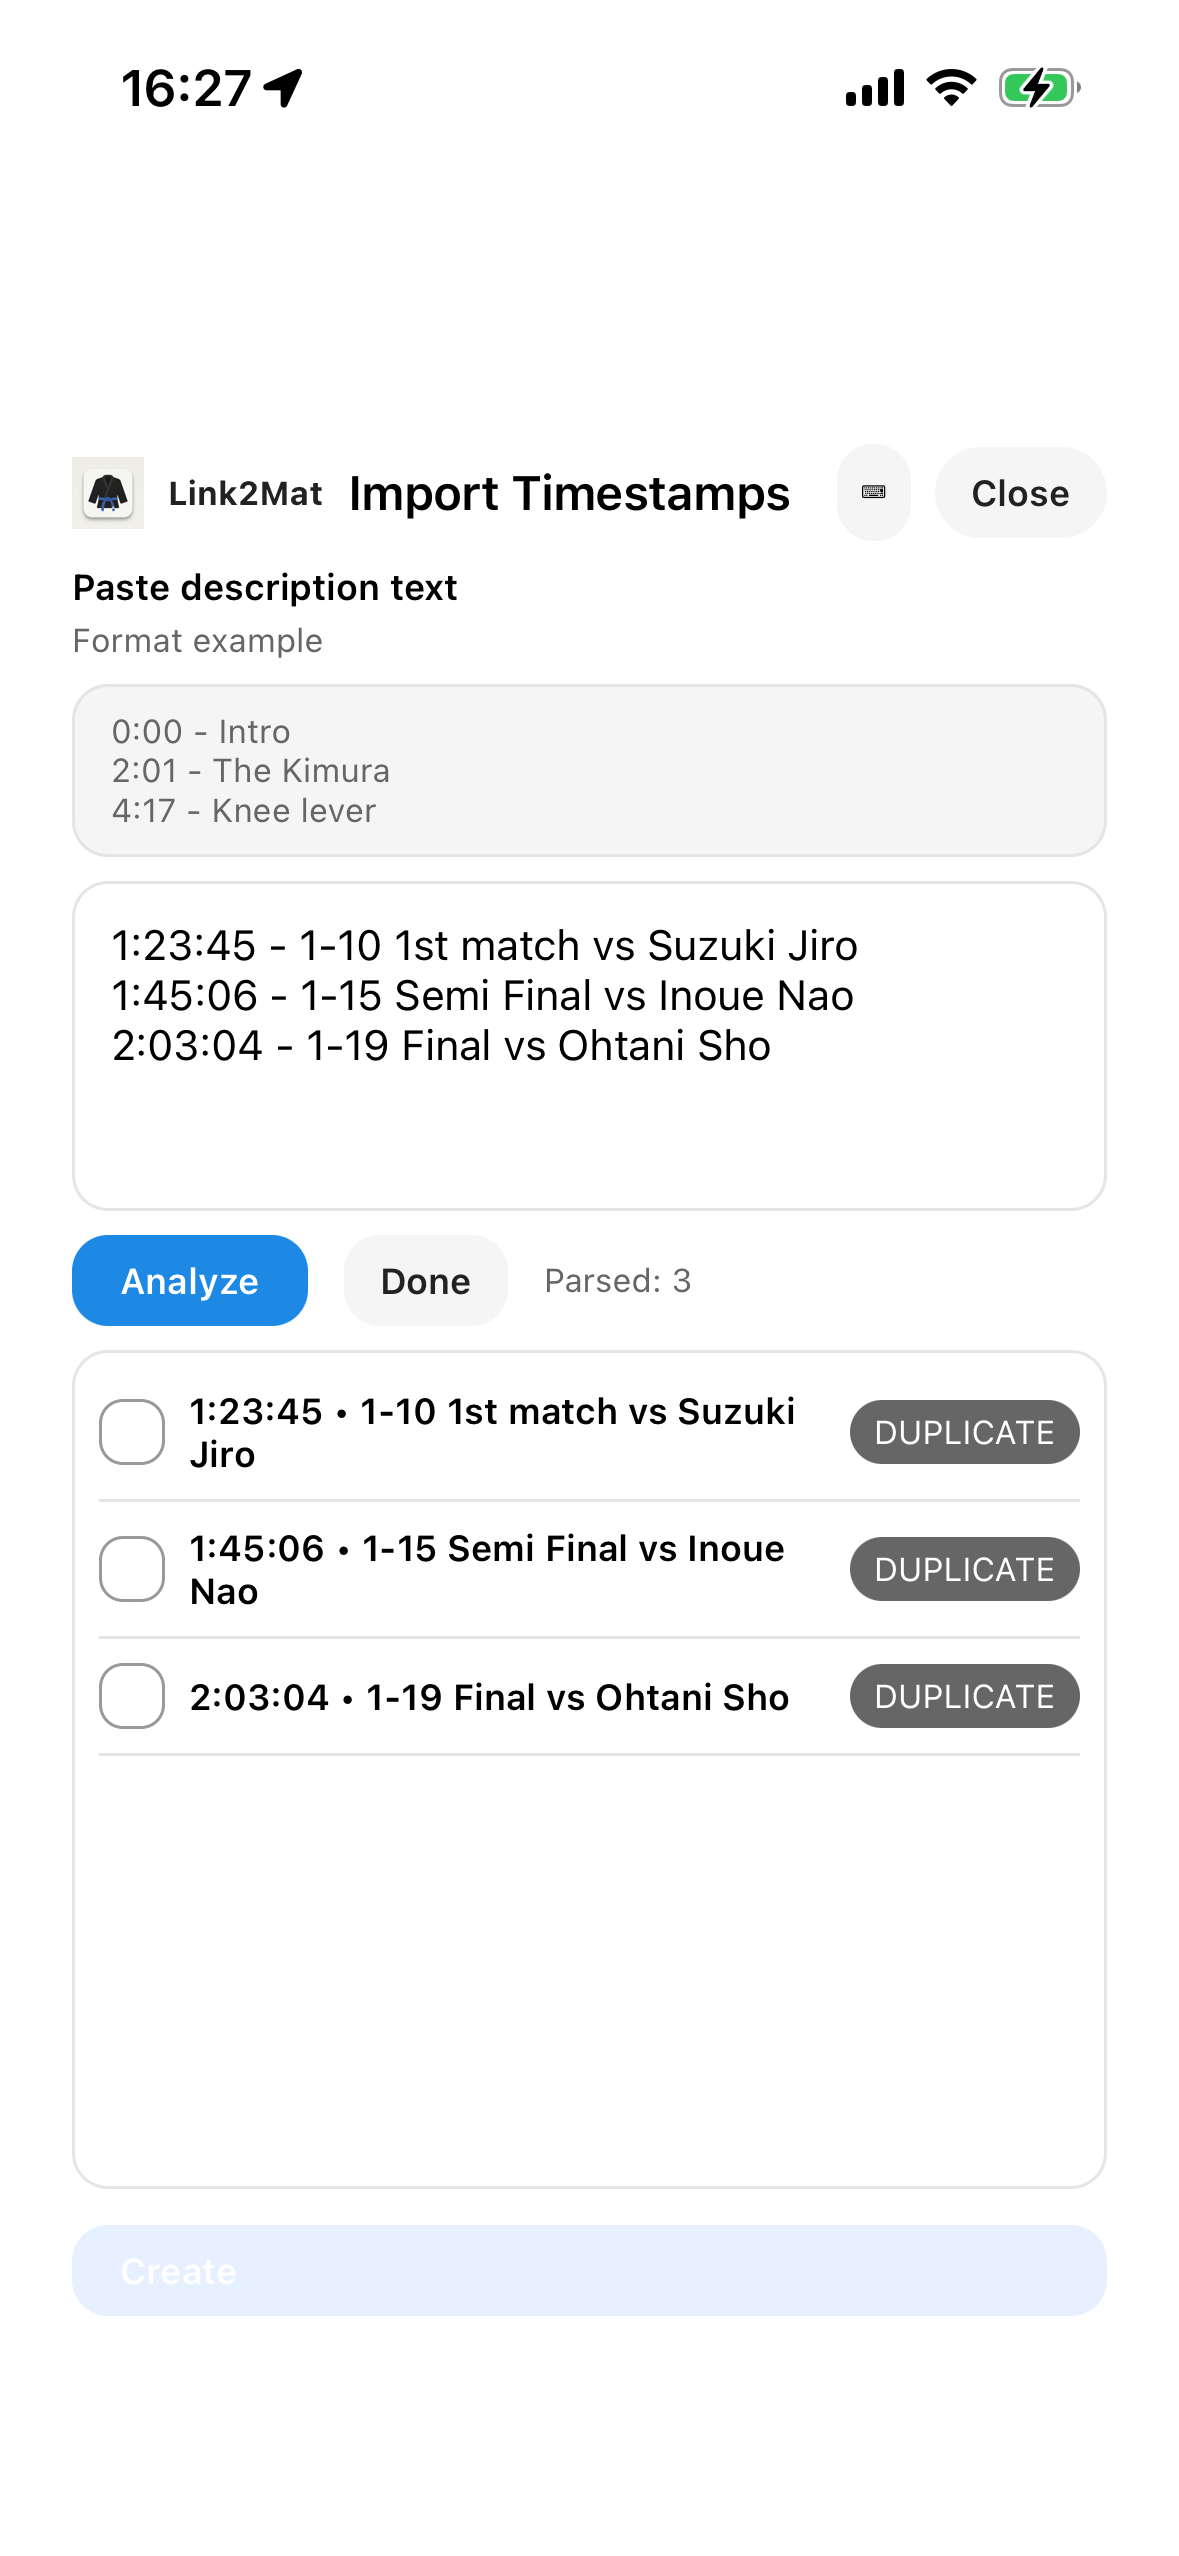Close the Import Timestamps sheet
Image resolution: width=1179 pixels, height=2556 pixels.
click(1020, 493)
